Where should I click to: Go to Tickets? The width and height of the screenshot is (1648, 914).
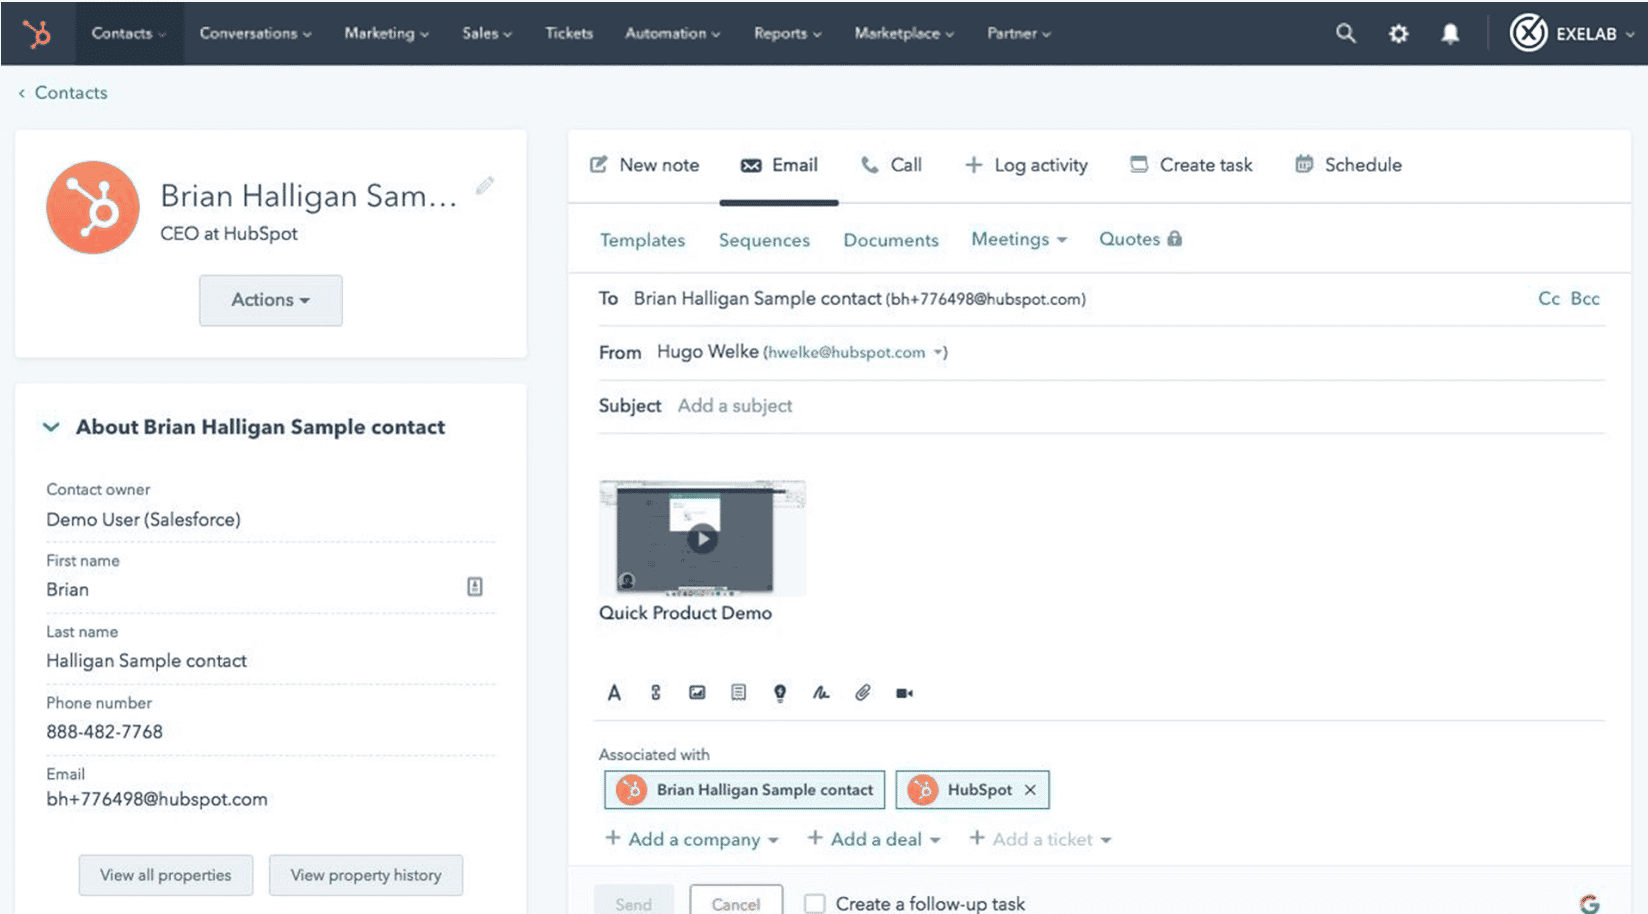tap(569, 33)
